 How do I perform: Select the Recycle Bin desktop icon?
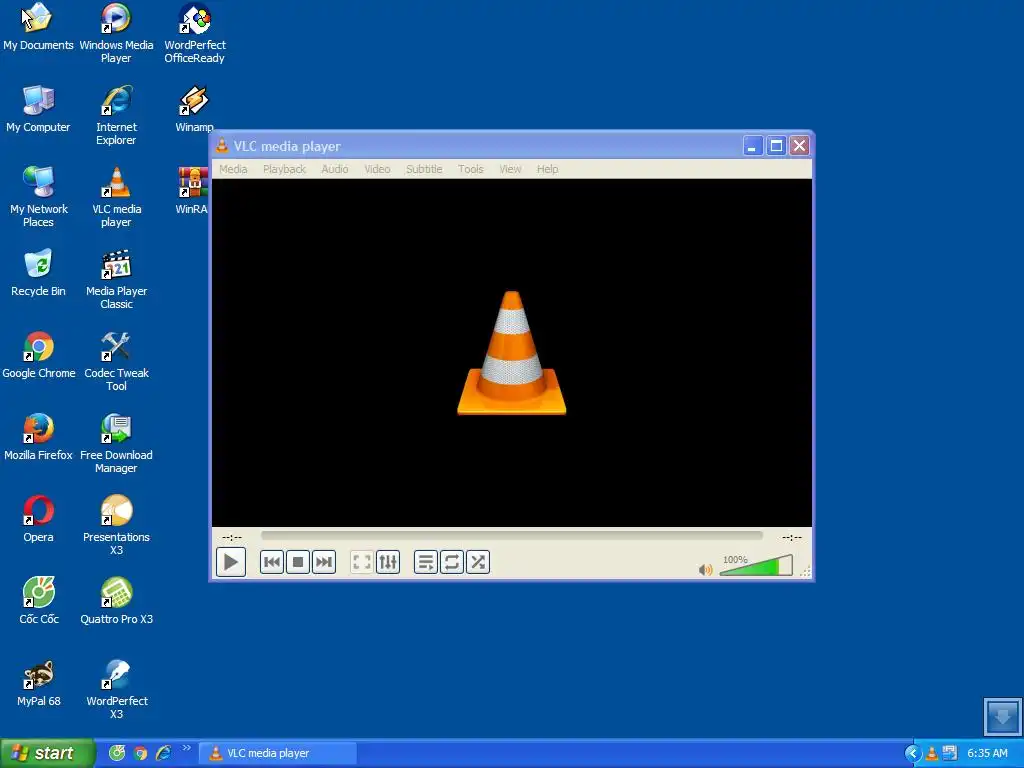tap(38, 274)
